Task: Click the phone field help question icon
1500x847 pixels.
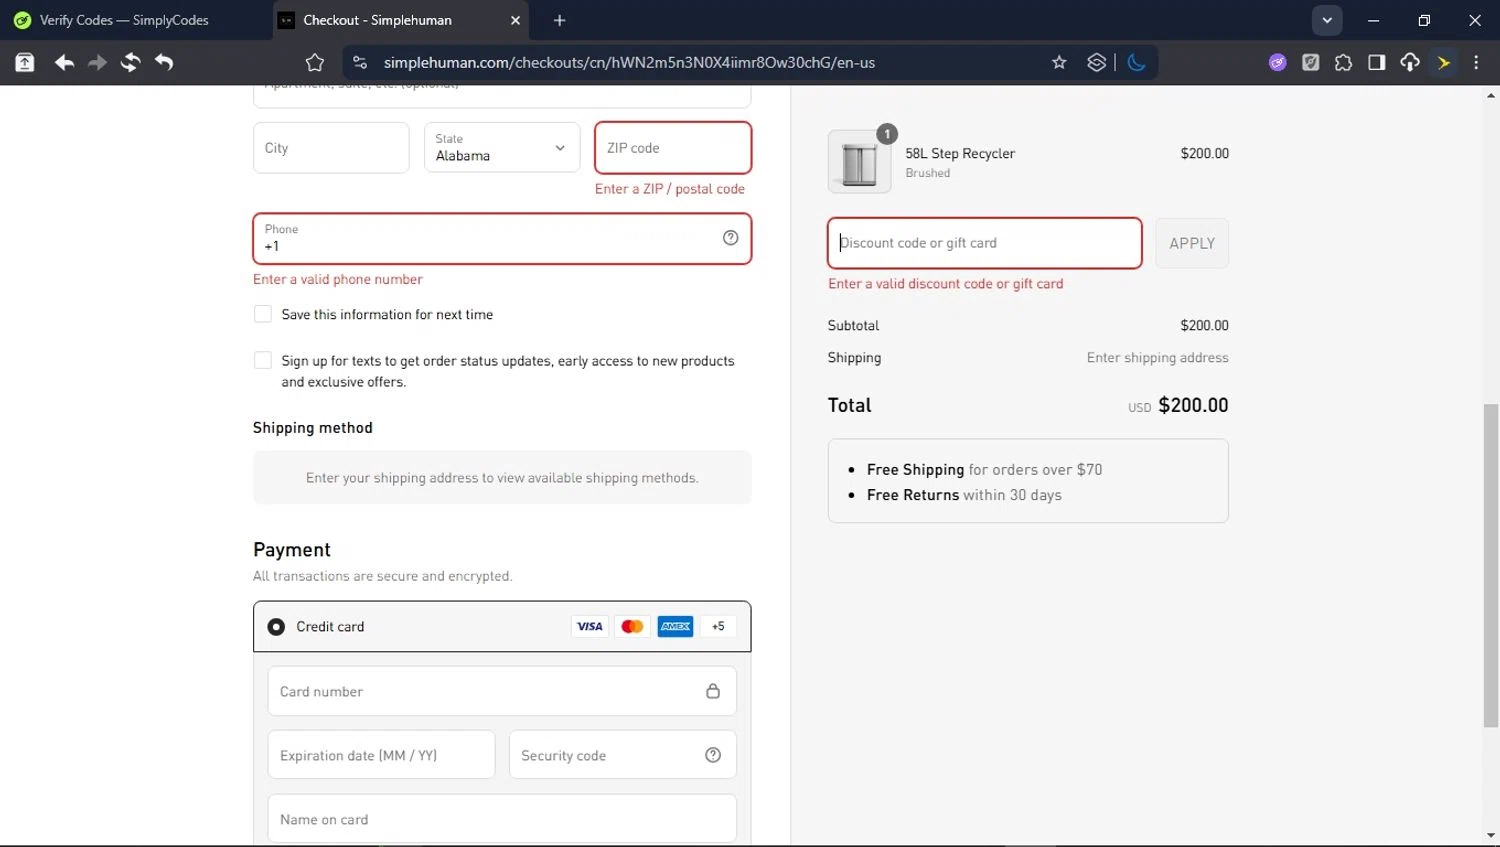Action: tap(730, 238)
